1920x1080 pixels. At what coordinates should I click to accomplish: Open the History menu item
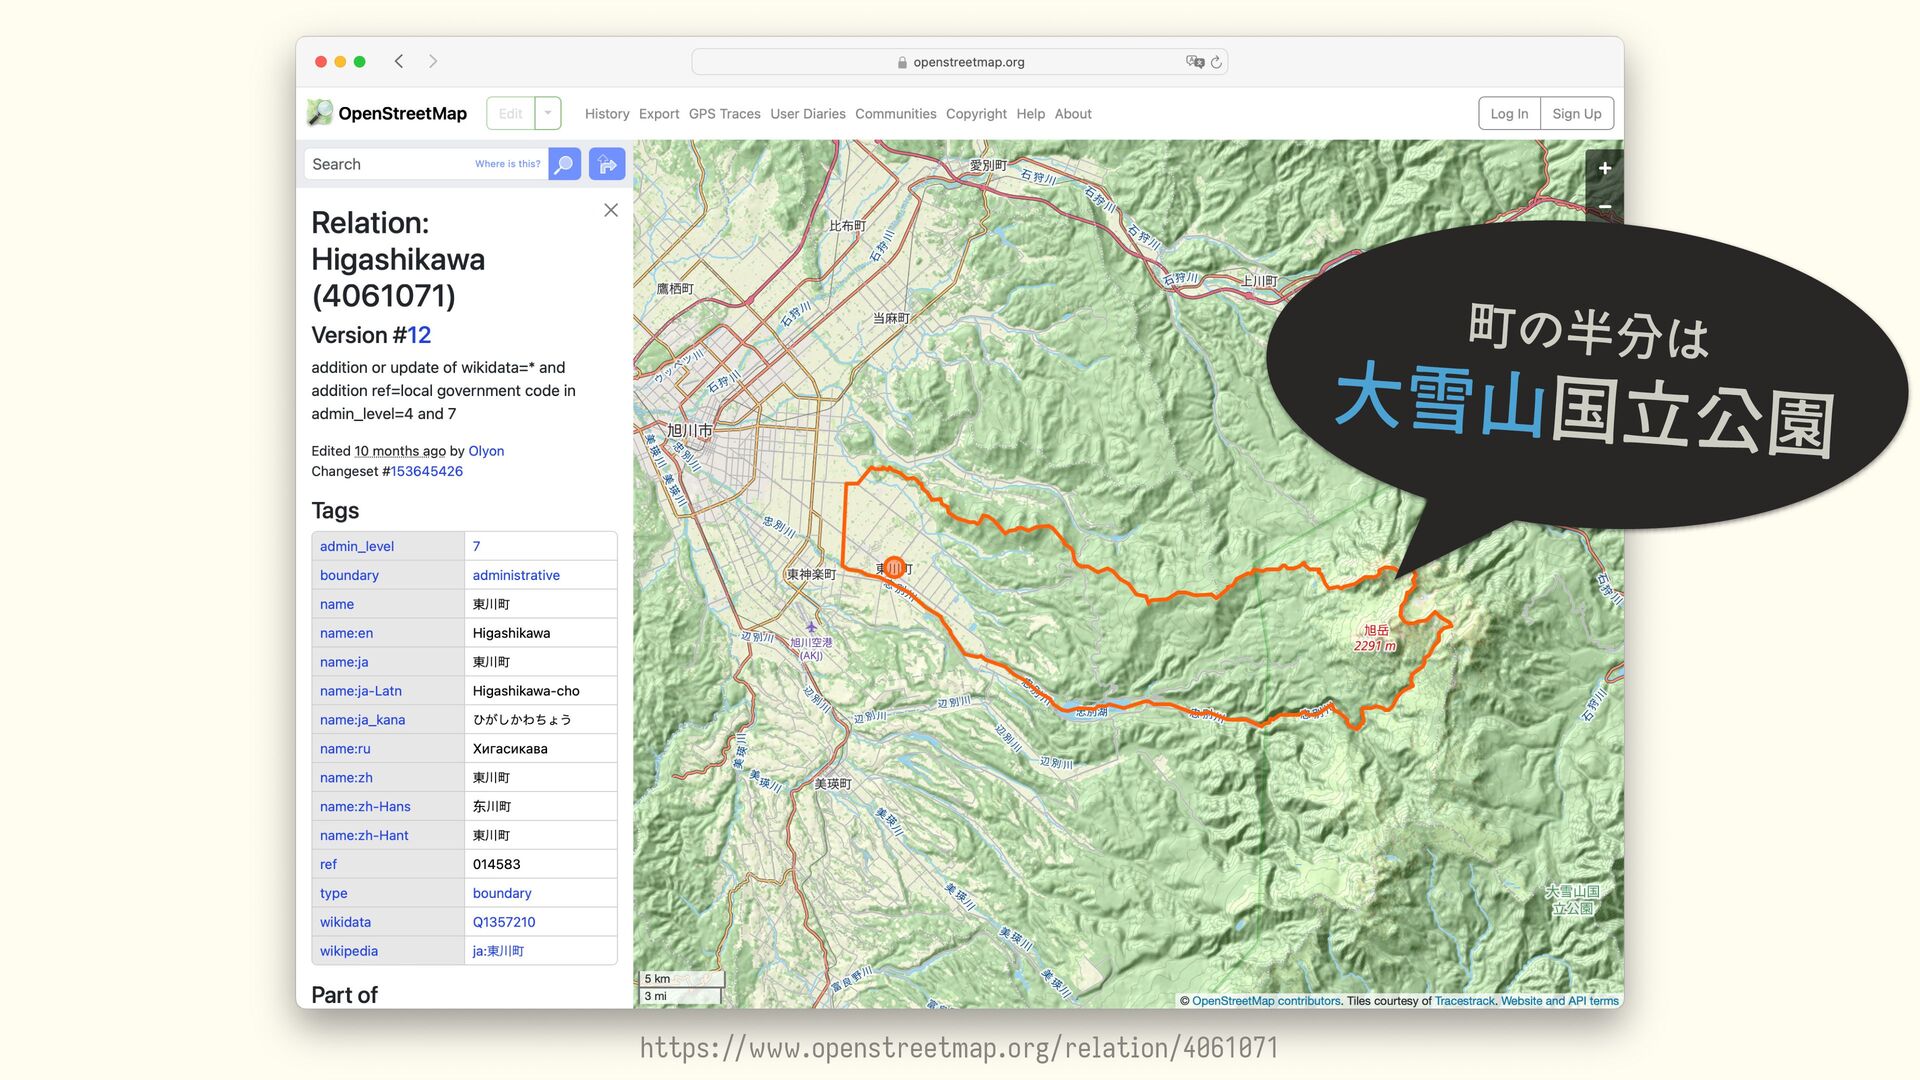pyautogui.click(x=606, y=114)
